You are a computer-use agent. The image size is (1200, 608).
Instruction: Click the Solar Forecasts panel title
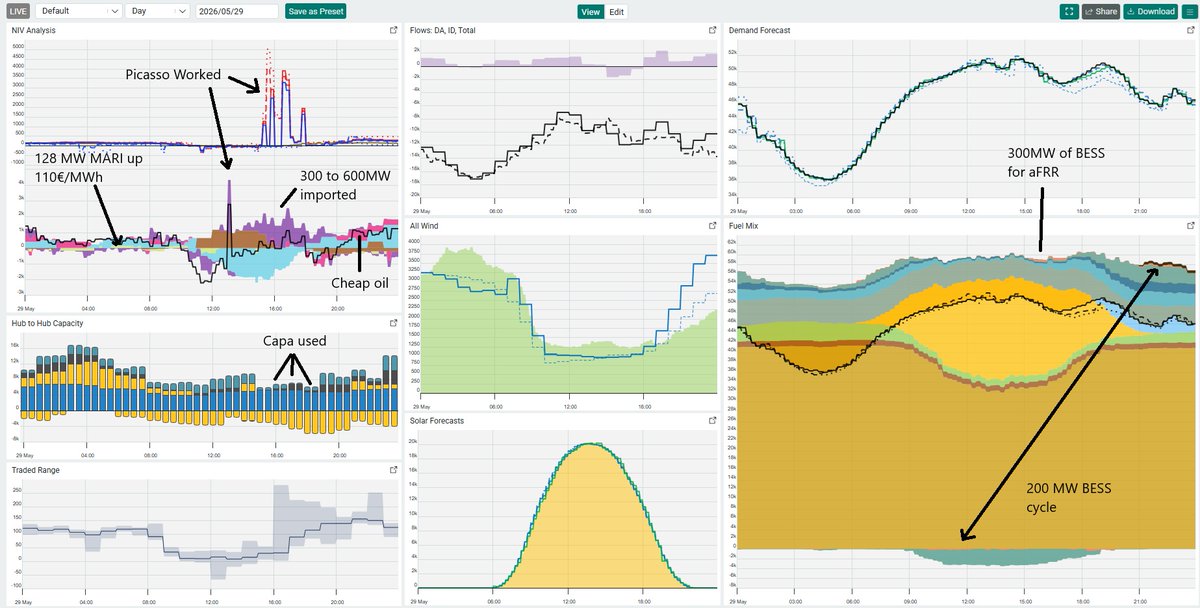point(436,421)
